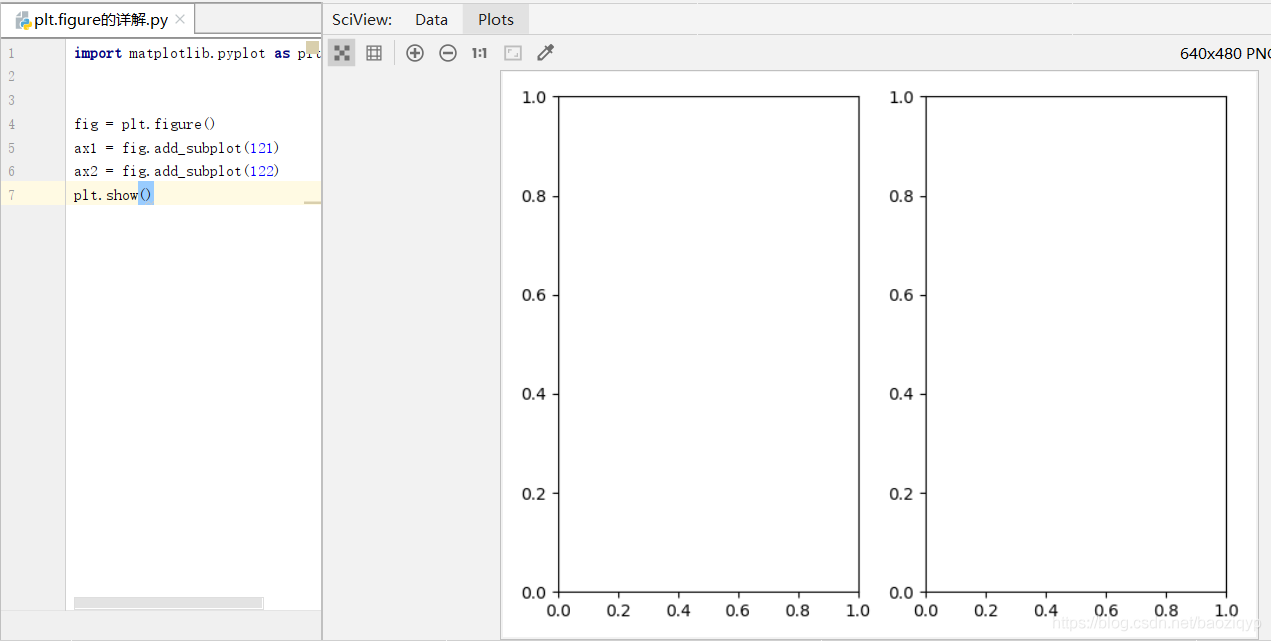Viewport: 1271px width, 641px height.
Task: Click the line ax1 = fig.add_subplot(121)
Action: click(177, 148)
